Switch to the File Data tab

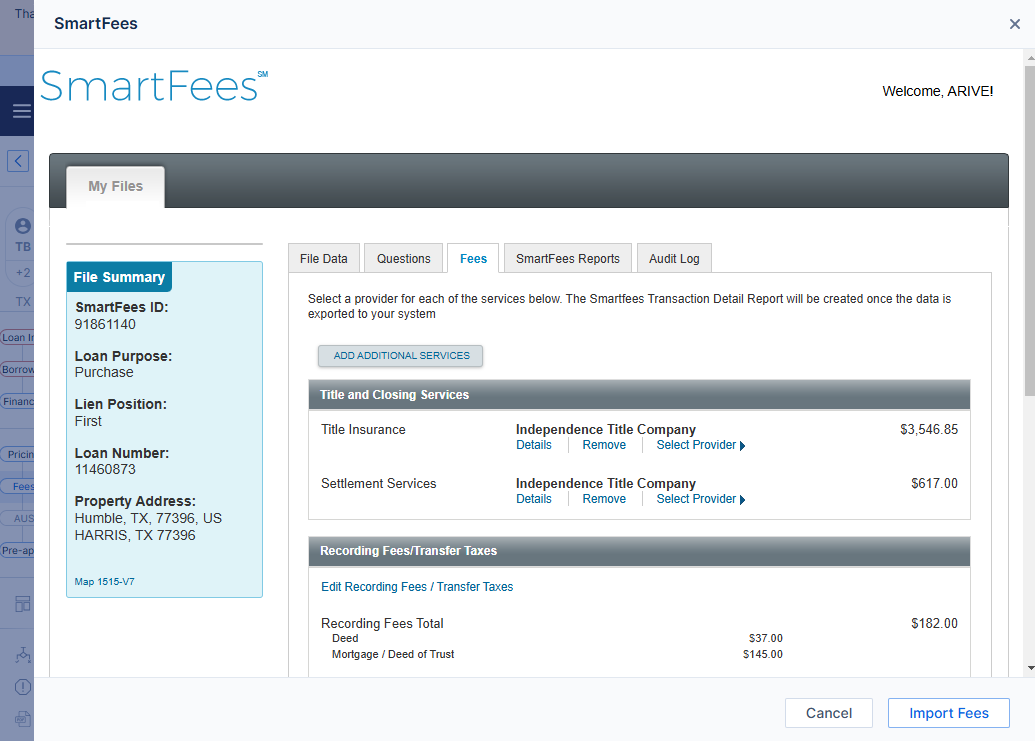click(x=323, y=259)
